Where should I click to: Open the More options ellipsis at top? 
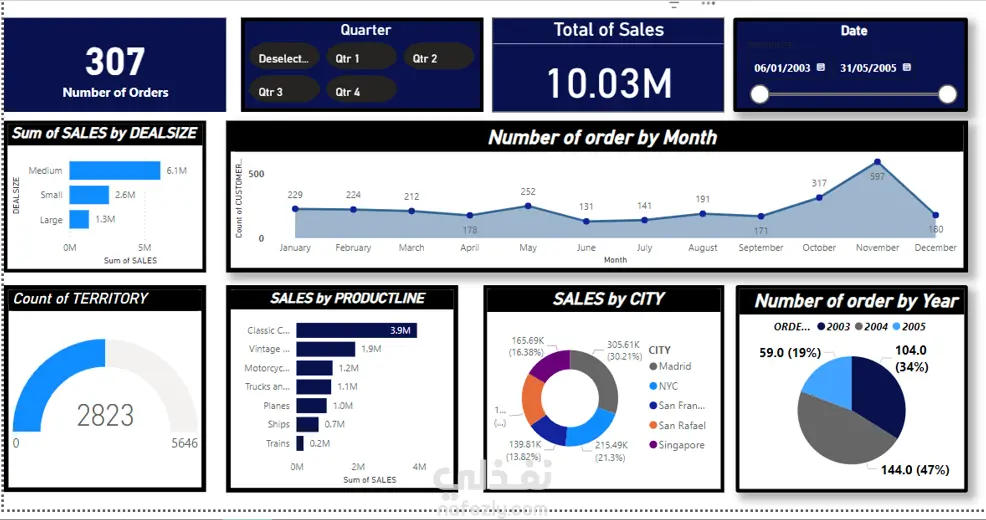(708, 4)
